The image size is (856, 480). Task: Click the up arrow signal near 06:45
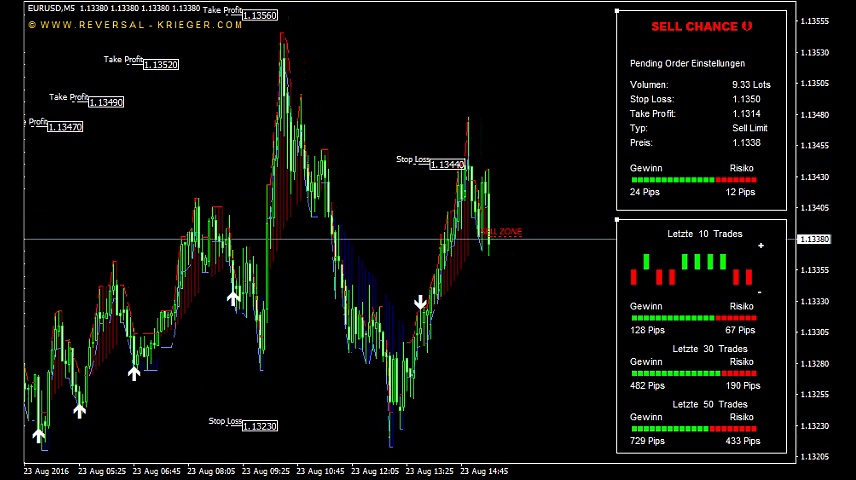[134, 373]
